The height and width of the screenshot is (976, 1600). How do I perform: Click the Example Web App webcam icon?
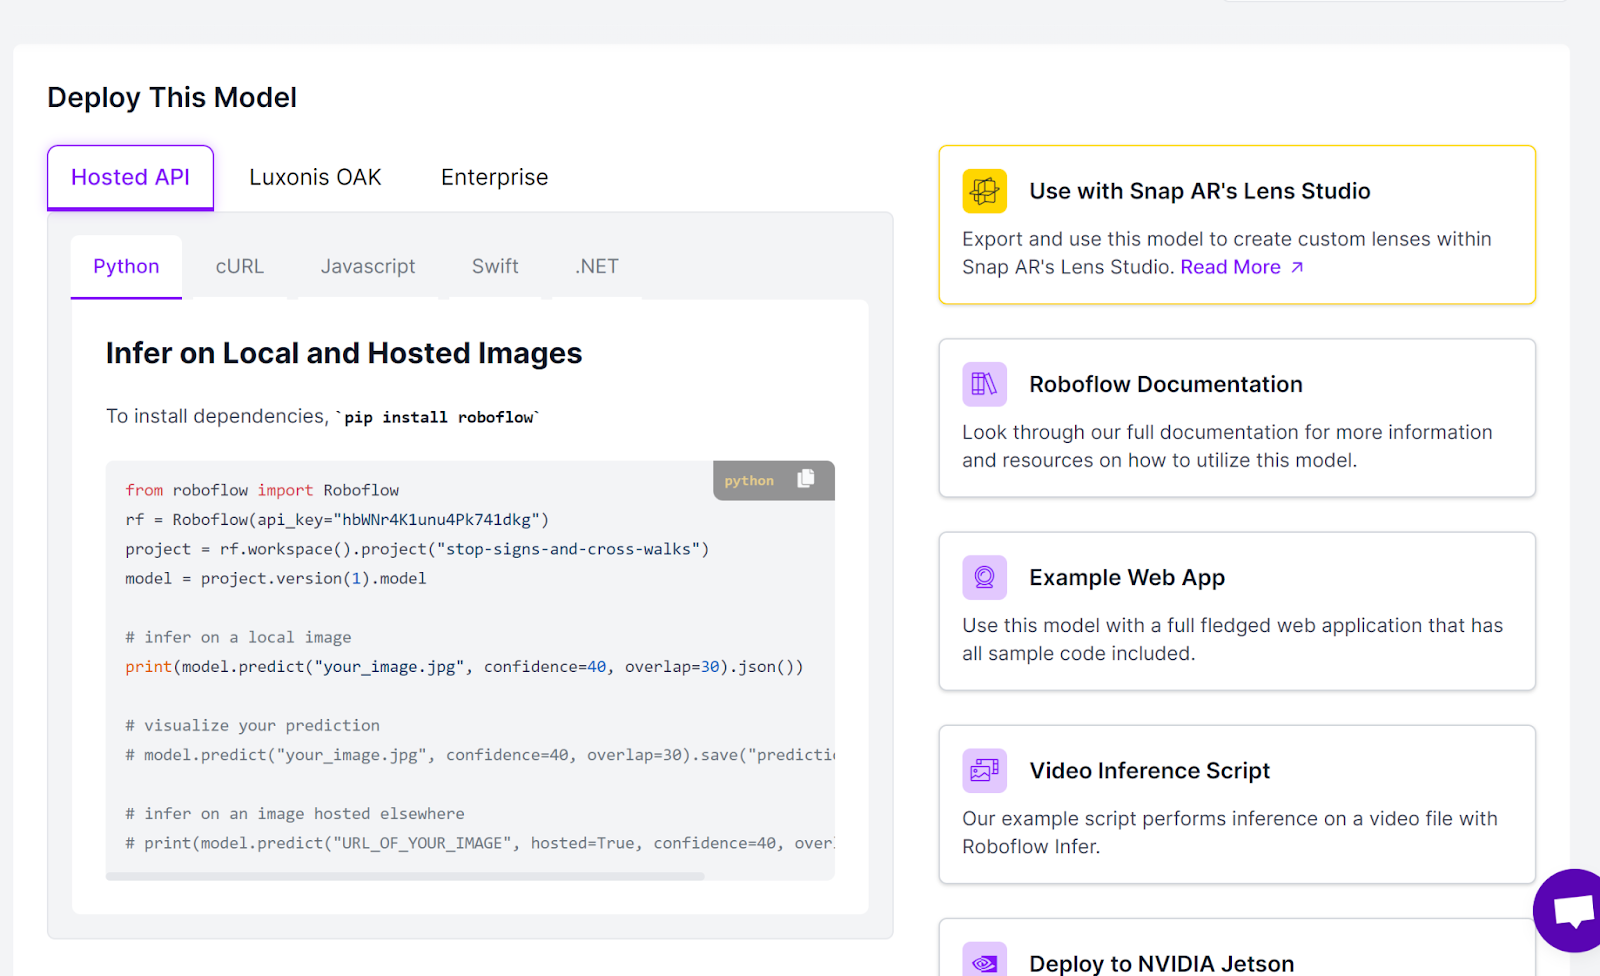click(x=984, y=577)
